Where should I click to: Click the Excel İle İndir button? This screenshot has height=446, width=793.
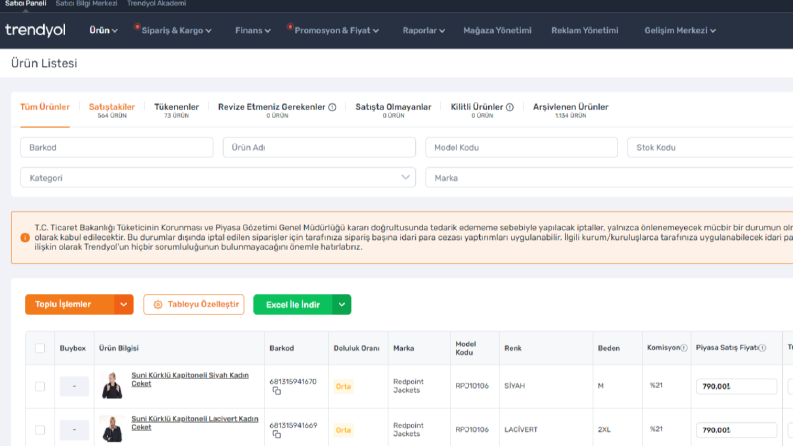[x=293, y=304]
